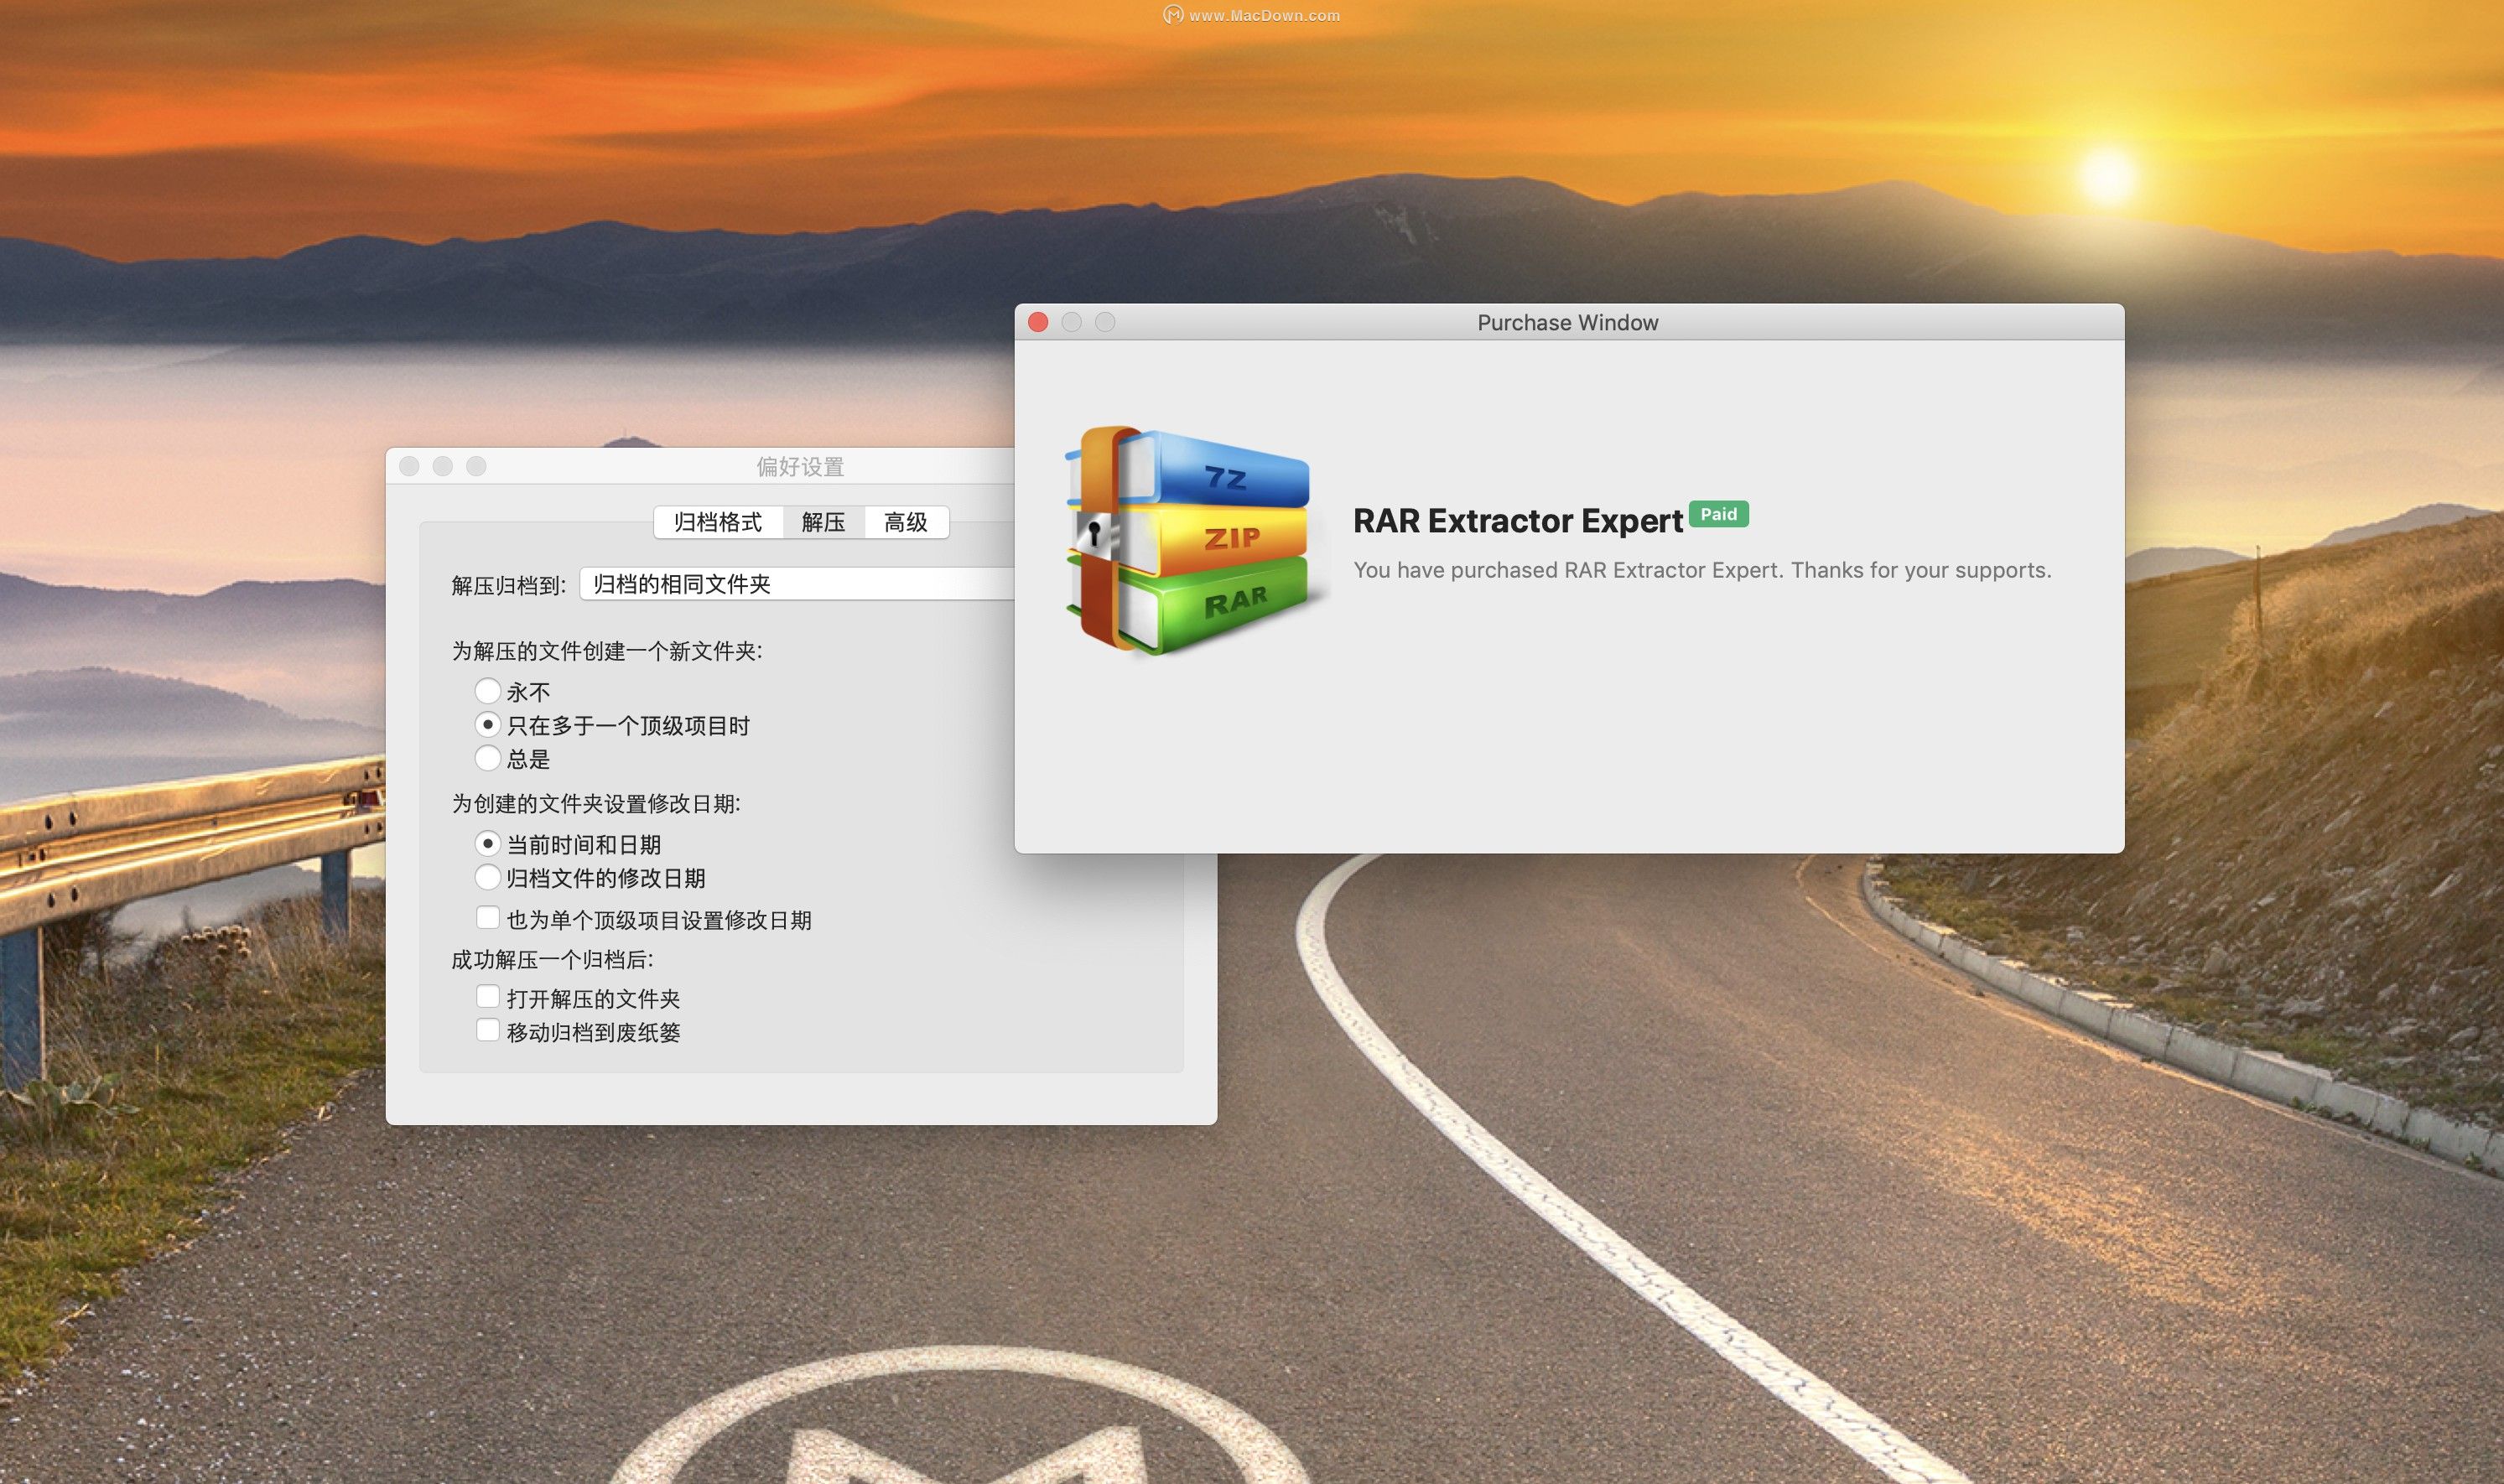Click the Purchase Window title bar text
This screenshot has width=2504, height=1484.
(1567, 322)
